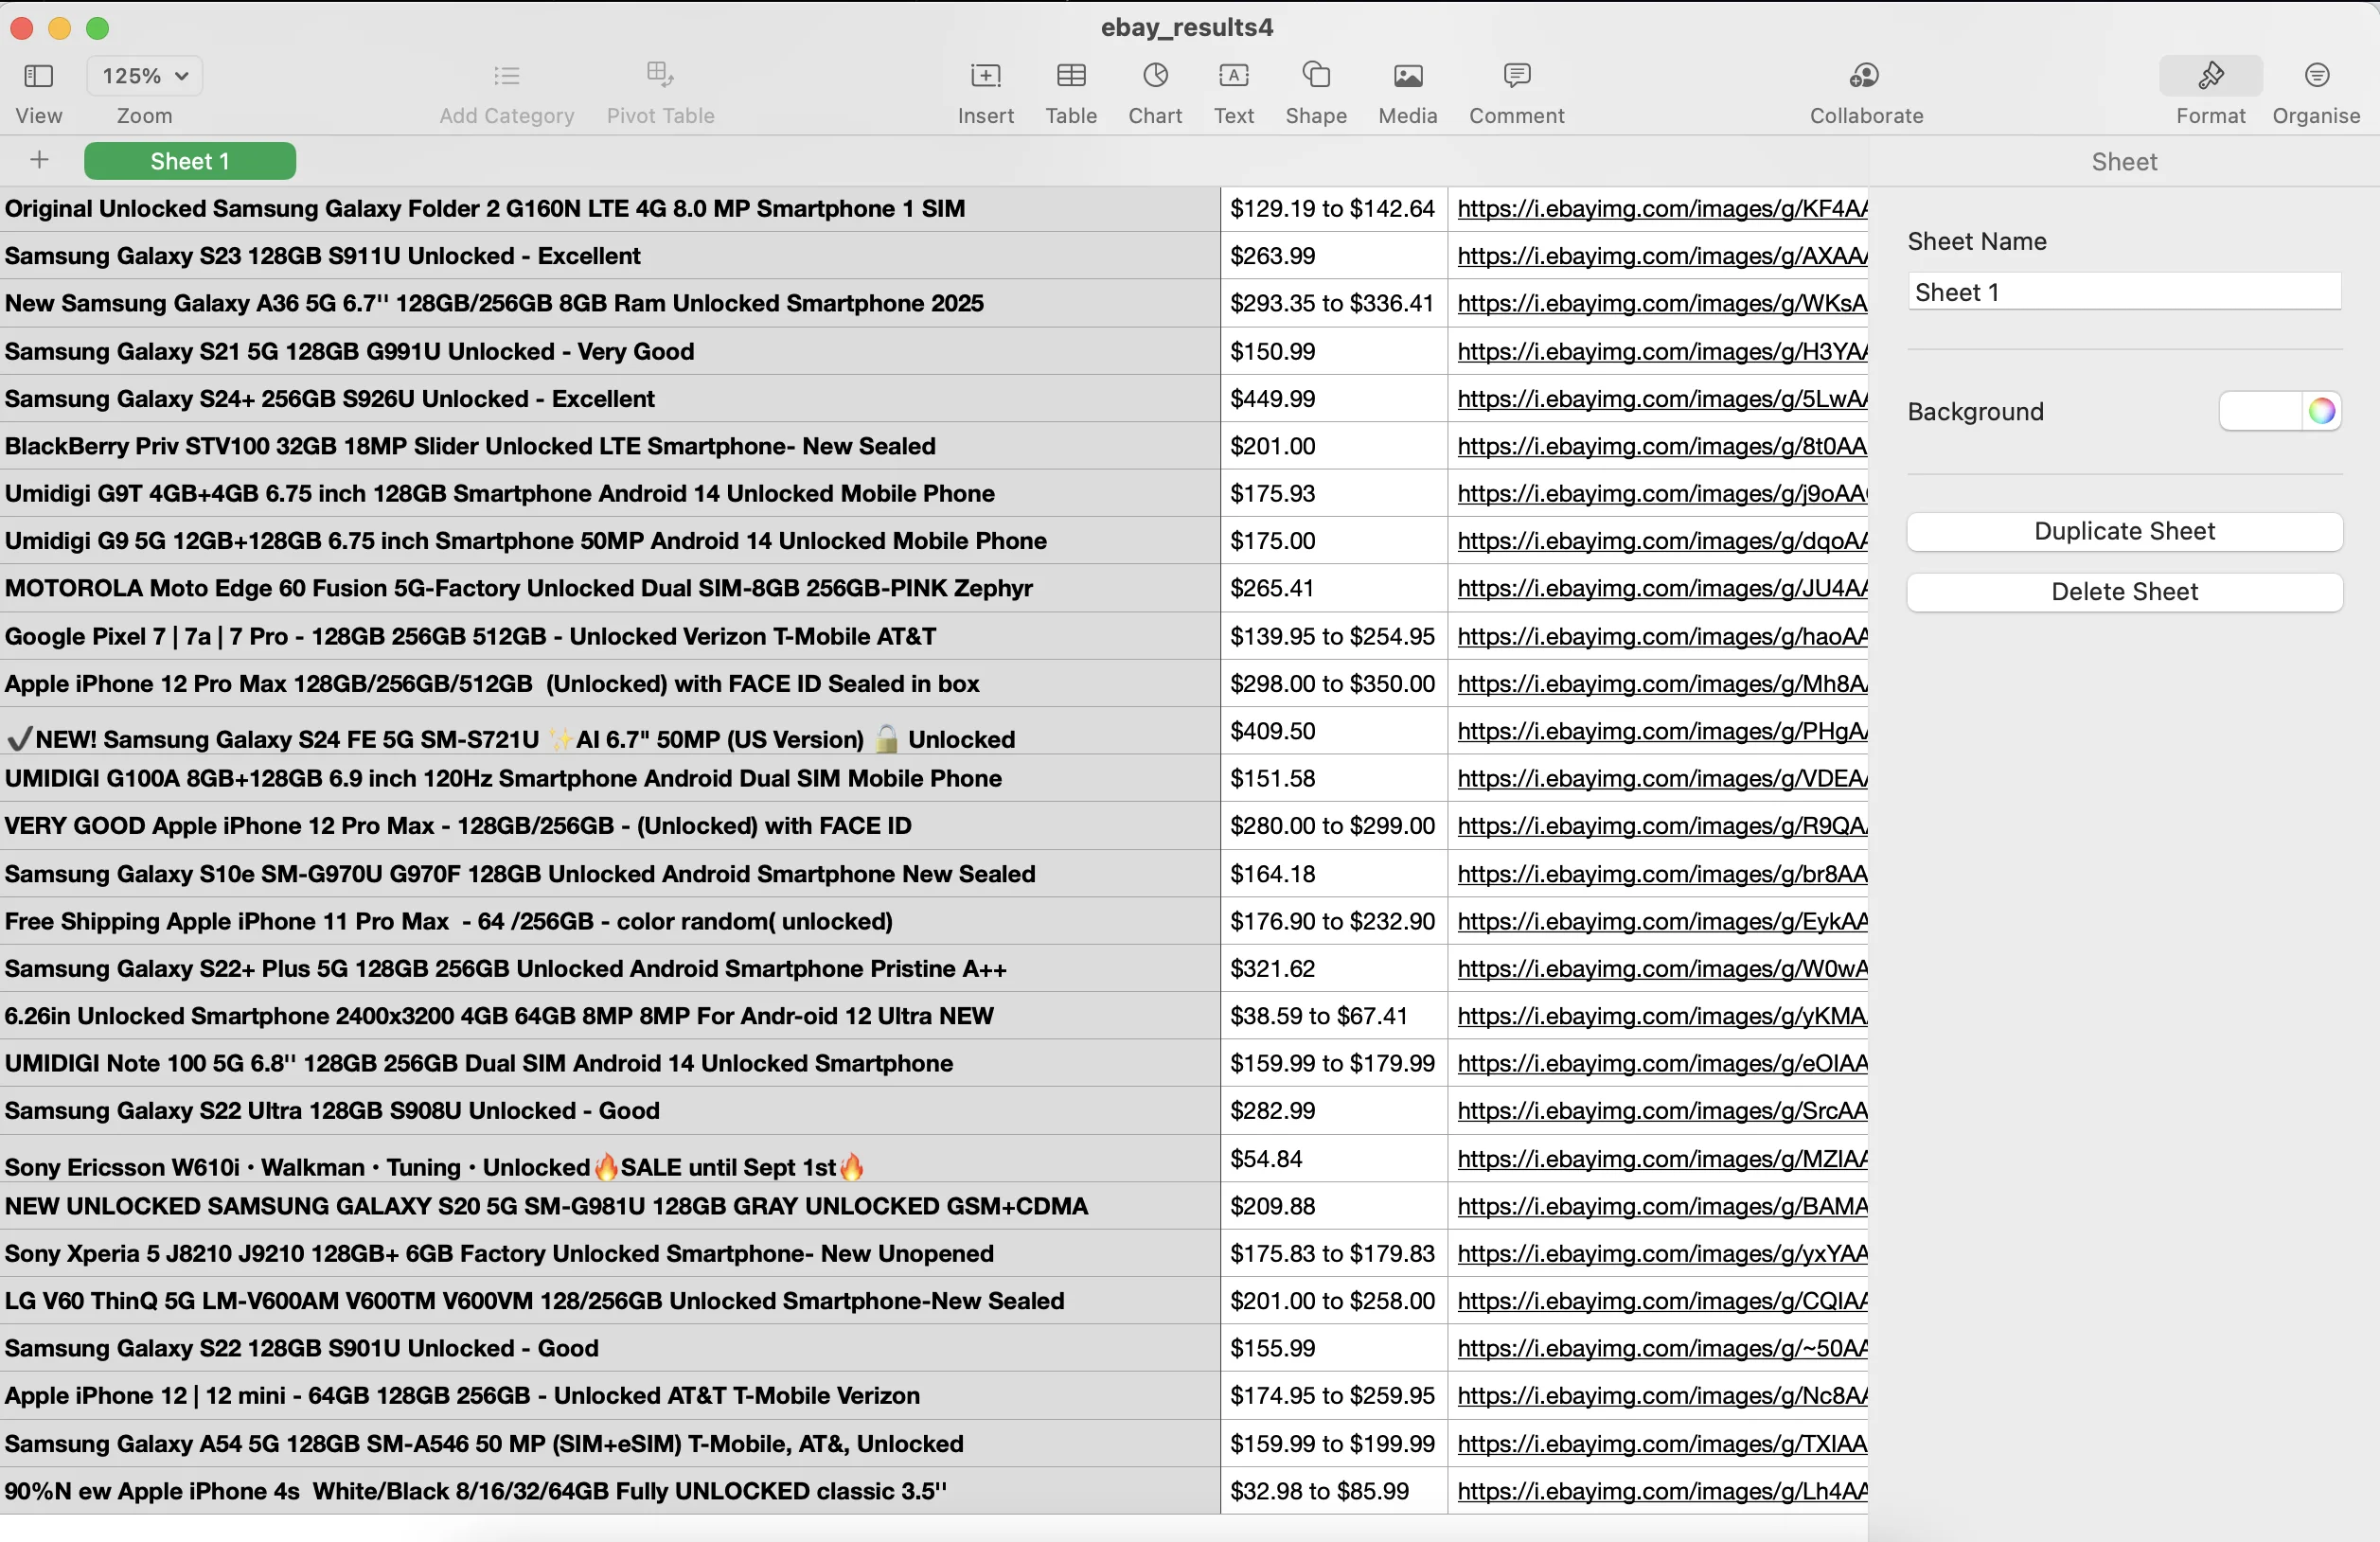Open the View sidebar options icon
Image resolution: width=2380 pixels, height=1542 pixels.
[38, 76]
